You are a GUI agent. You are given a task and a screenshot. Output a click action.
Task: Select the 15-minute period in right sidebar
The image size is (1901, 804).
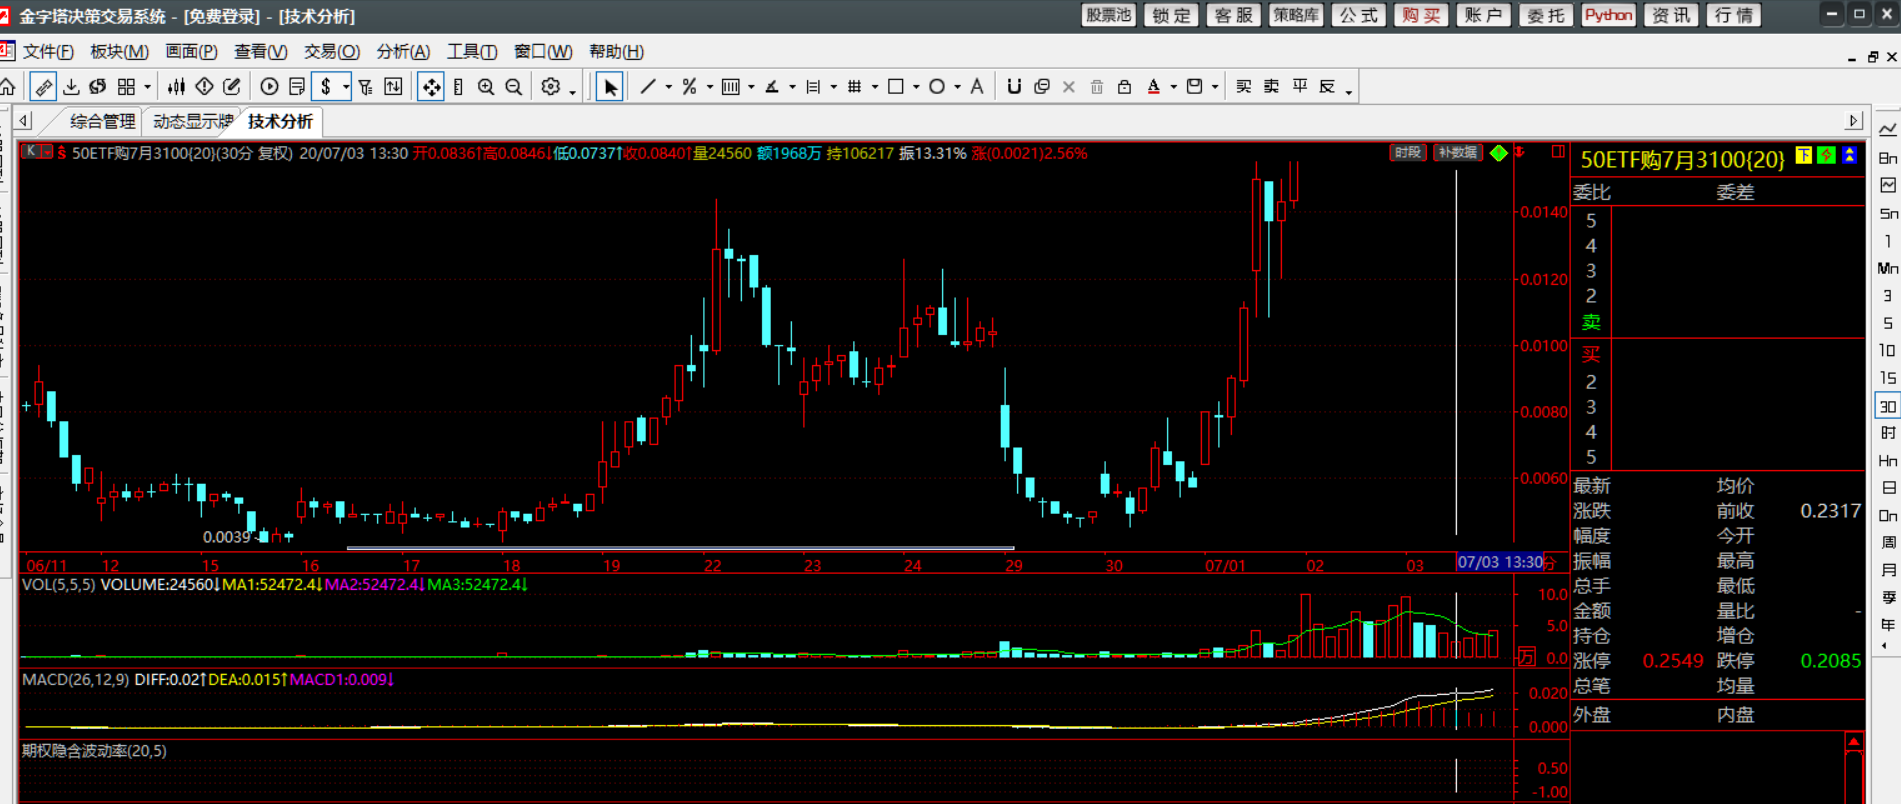(1887, 378)
